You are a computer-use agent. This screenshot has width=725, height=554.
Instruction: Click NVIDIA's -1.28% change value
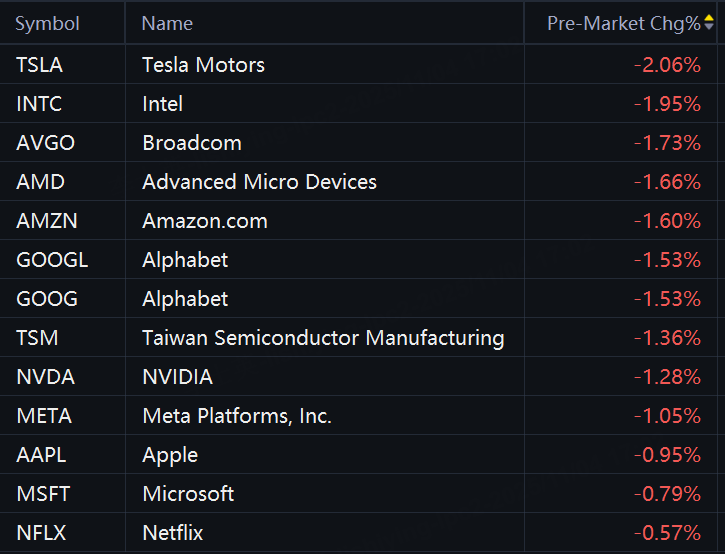click(667, 377)
